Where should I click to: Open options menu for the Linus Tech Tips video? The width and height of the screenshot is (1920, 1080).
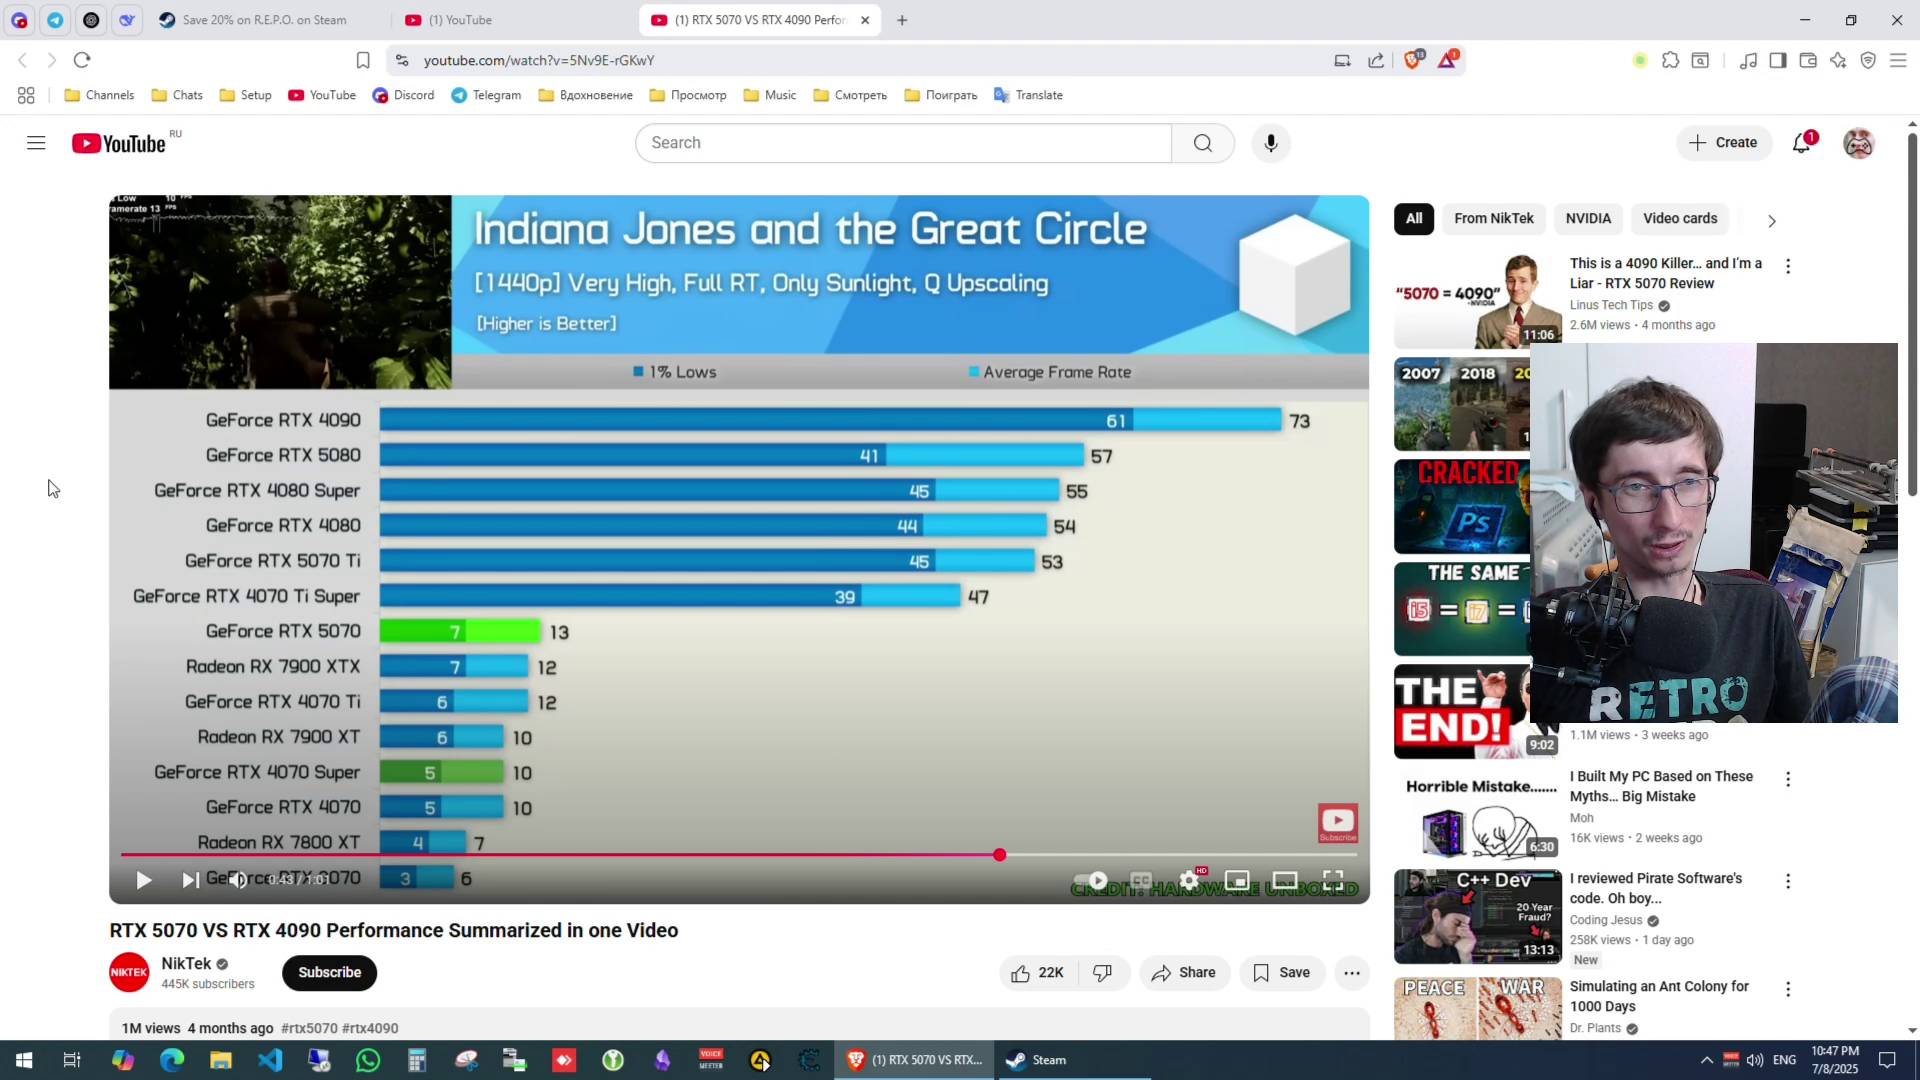(x=1788, y=266)
